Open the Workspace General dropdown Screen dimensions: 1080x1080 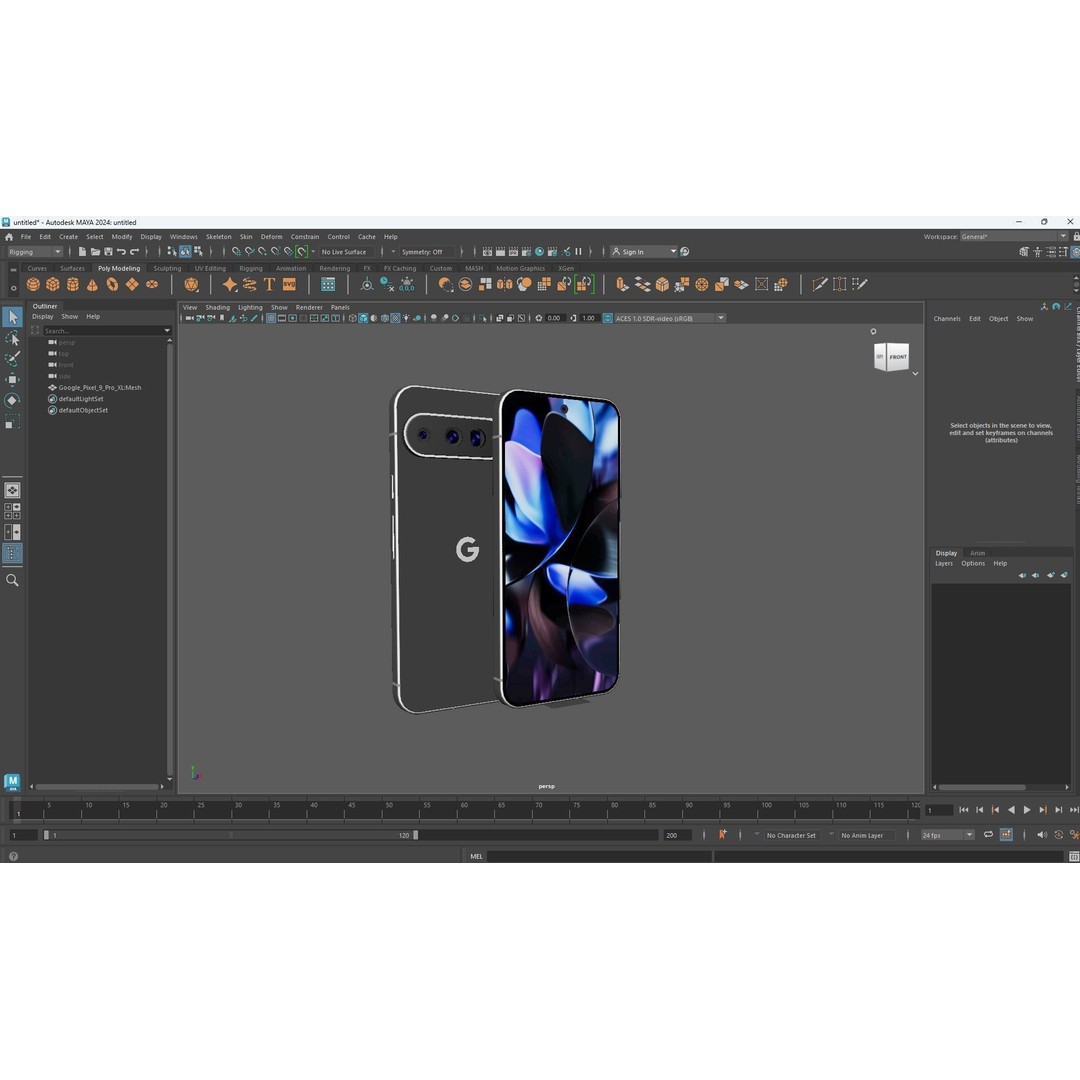point(1014,236)
